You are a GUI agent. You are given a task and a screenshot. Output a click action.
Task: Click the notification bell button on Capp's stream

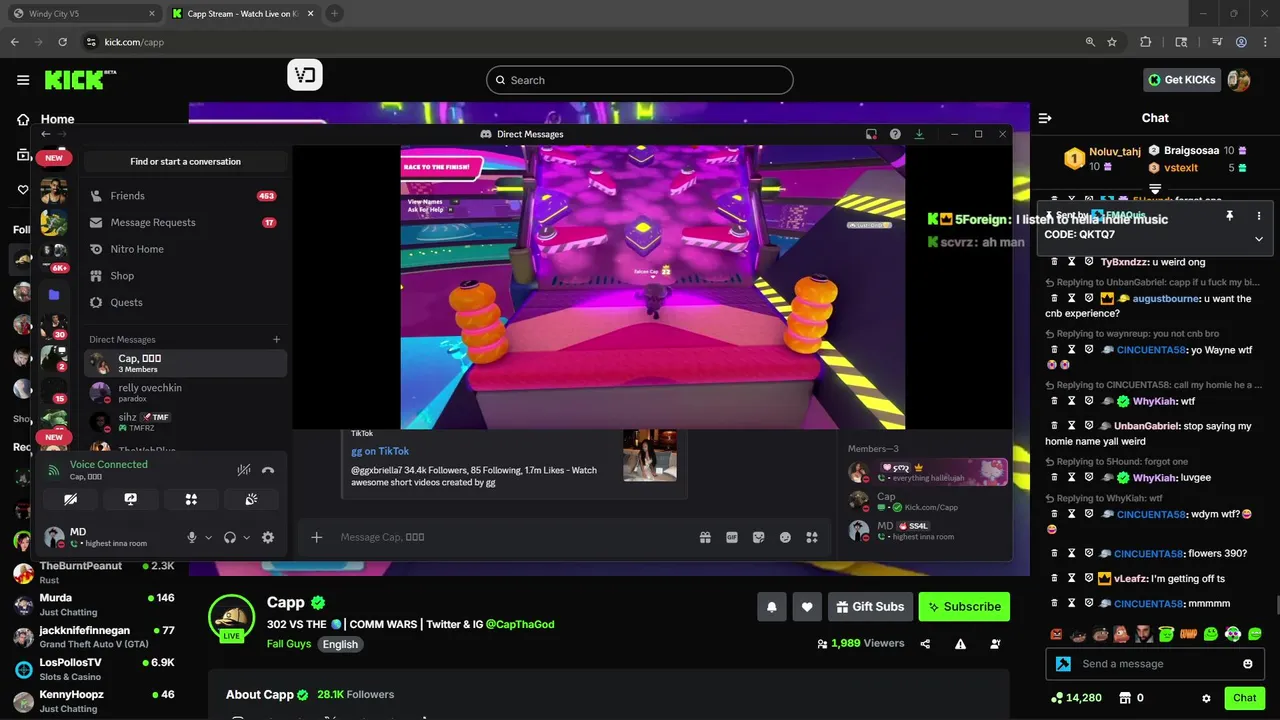772,606
